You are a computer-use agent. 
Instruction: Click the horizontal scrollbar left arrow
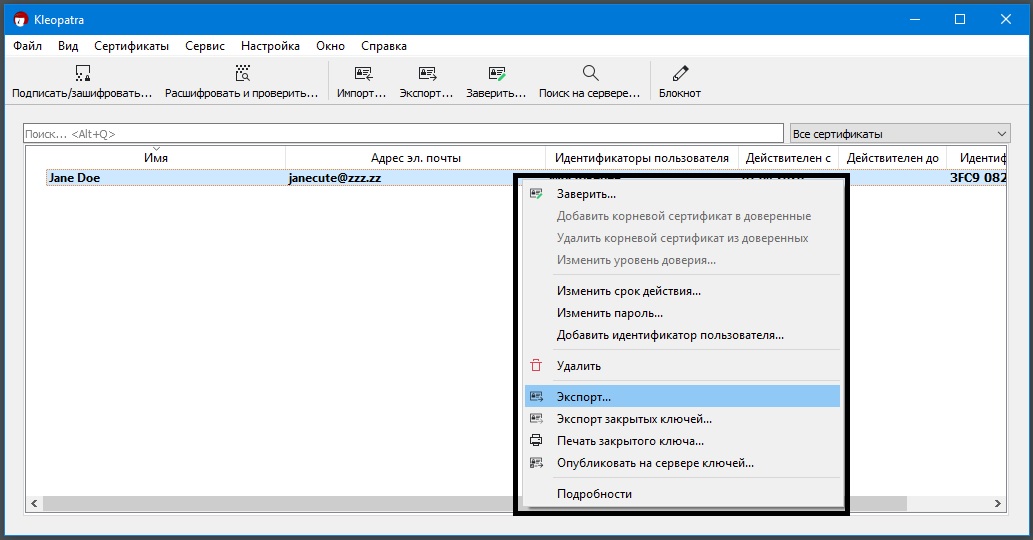click(x=33, y=503)
